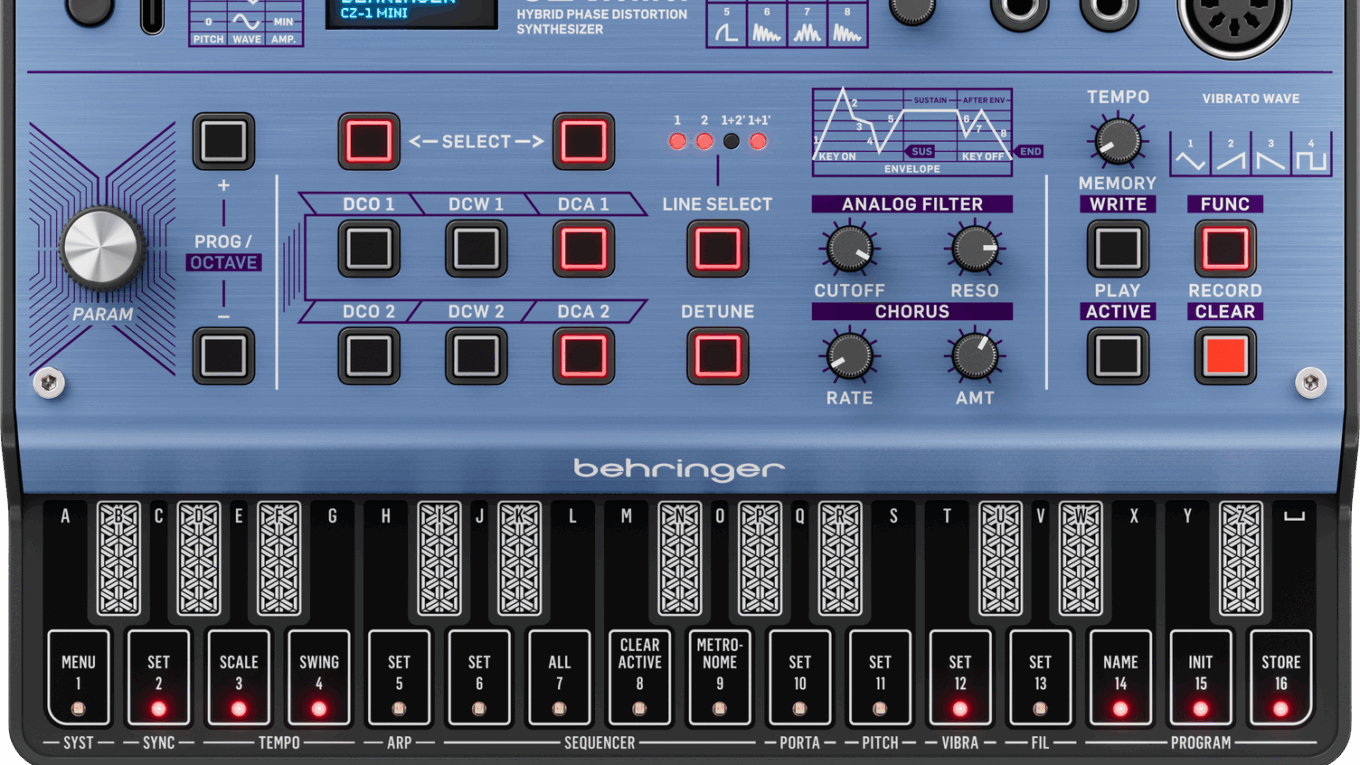Toggle the DCA 1 button
Viewport: 1360px width, 765px height.
tap(584, 248)
